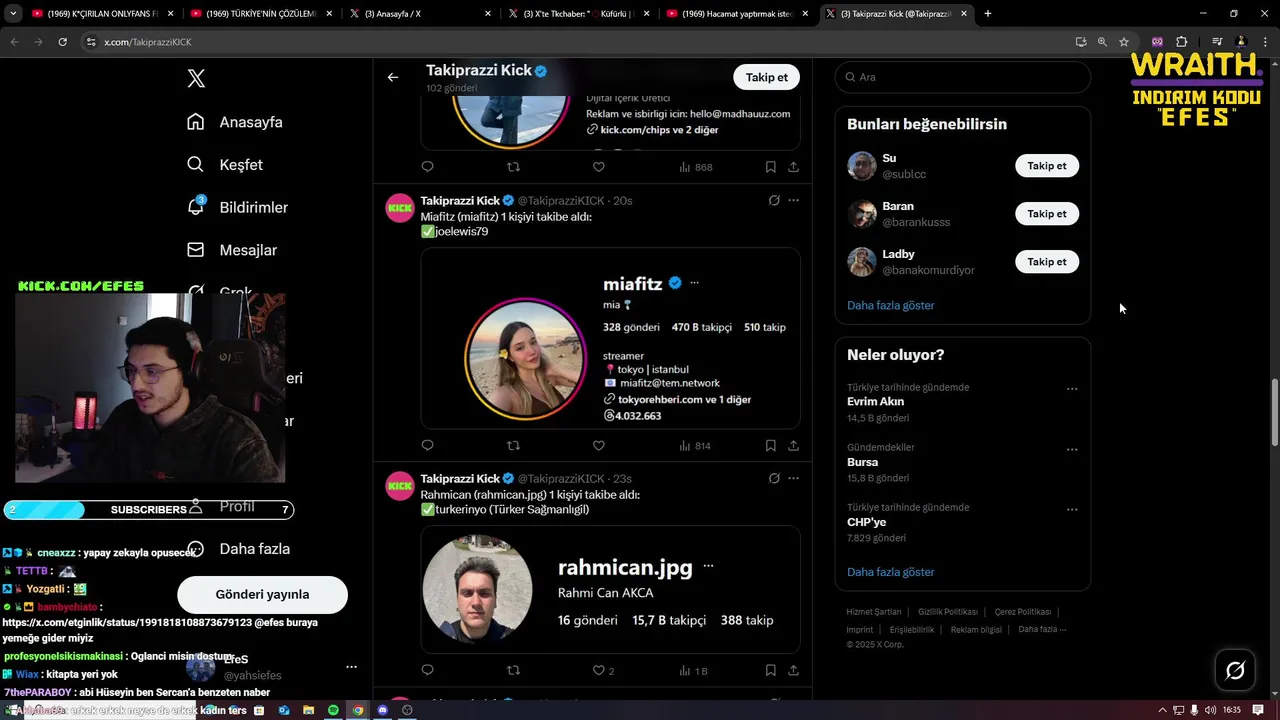The width and height of the screenshot is (1280, 720).
Task: Like the post with 868 views
Action: pos(599,167)
